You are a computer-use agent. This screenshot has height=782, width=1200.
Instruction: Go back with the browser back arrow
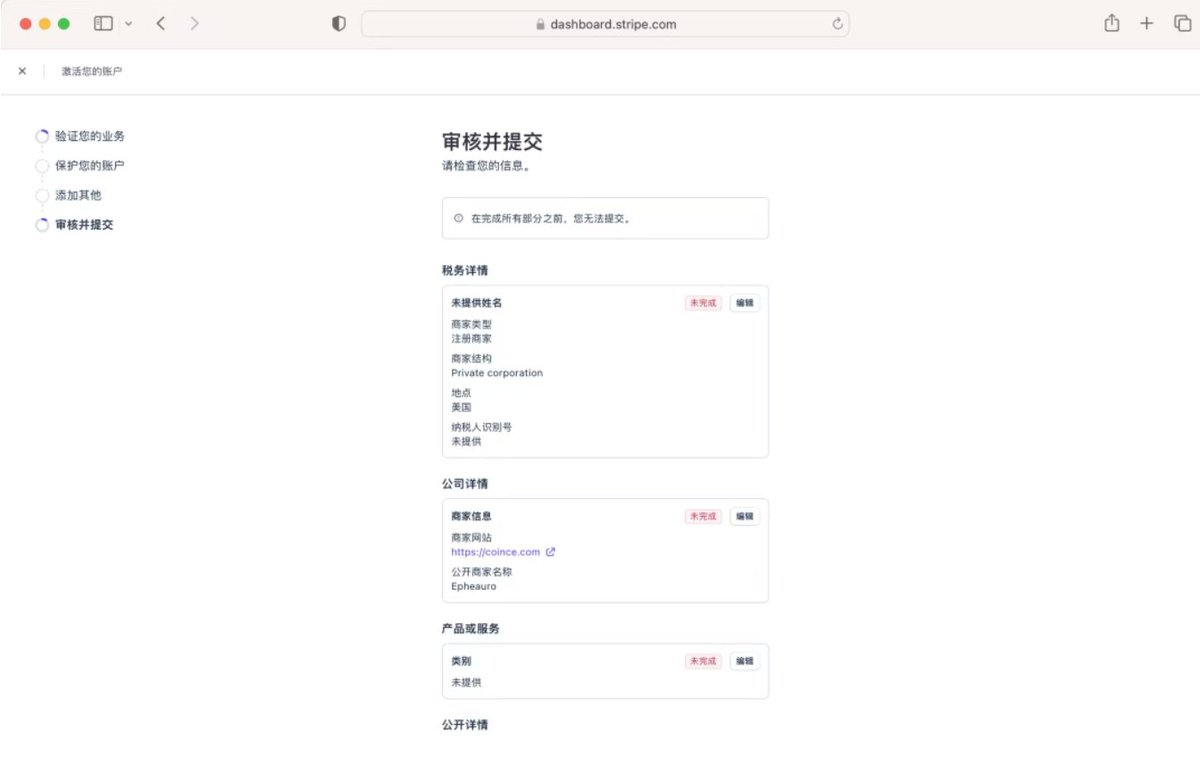160,23
